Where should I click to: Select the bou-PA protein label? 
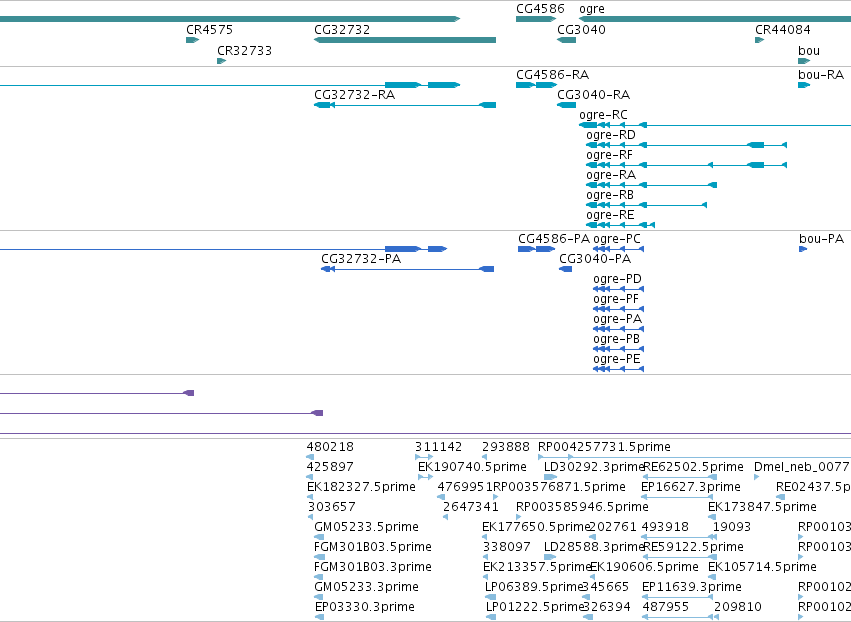coord(821,239)
